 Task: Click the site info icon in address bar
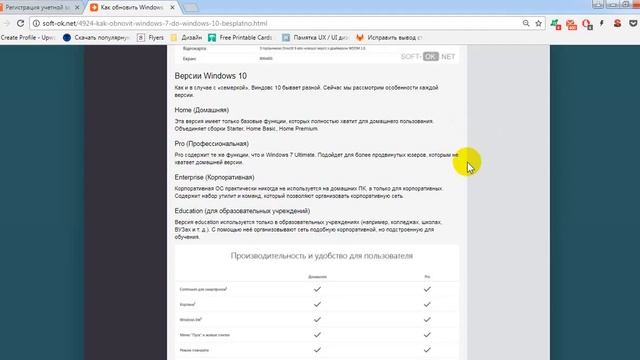pyautogui.click(x=36, y=23)
